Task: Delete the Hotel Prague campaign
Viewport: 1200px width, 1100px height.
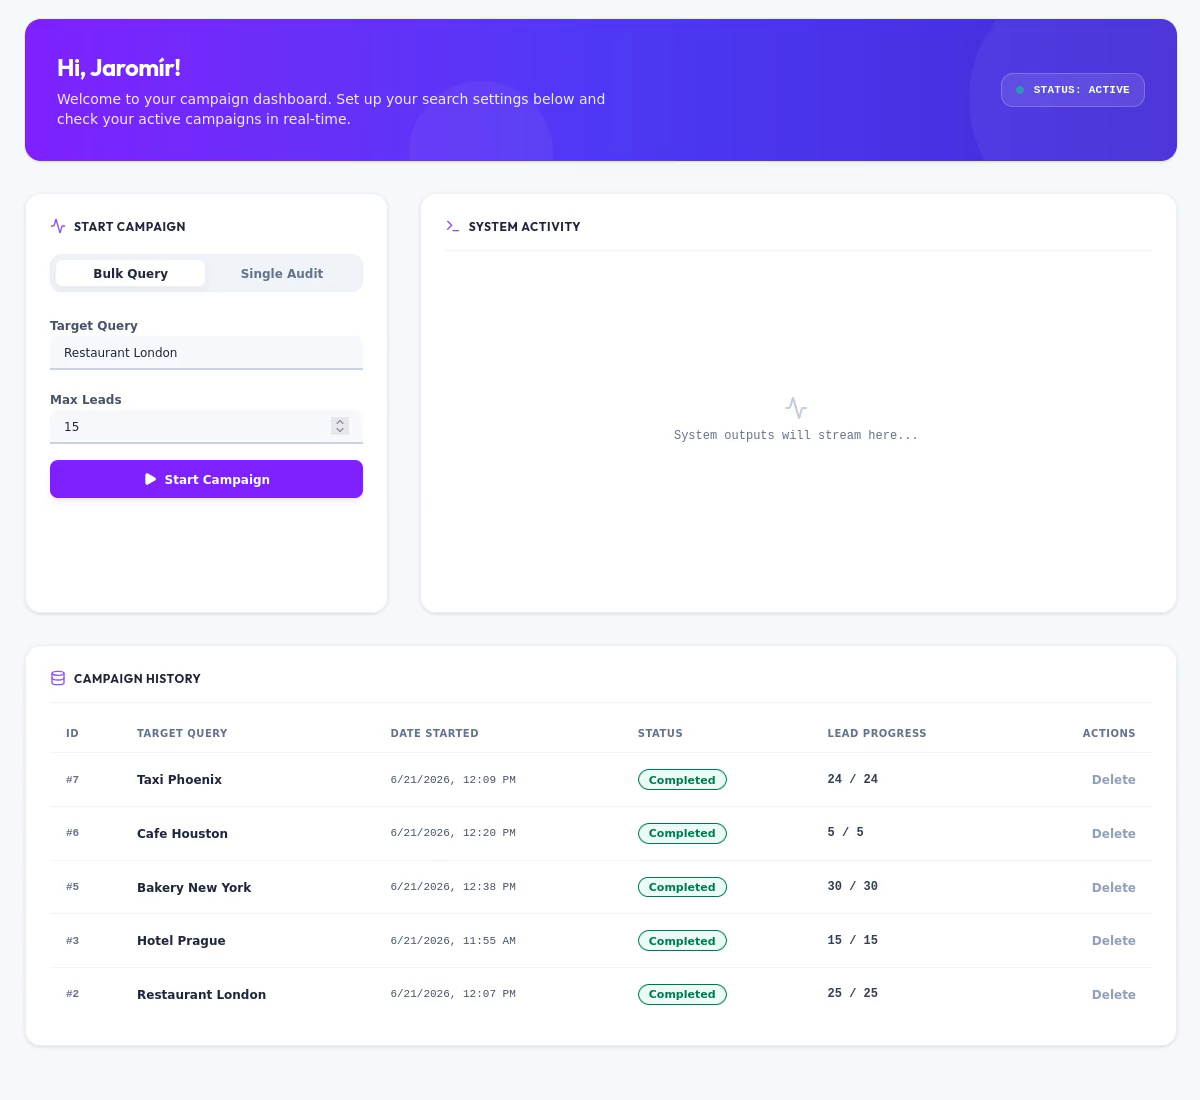Action: click(1113, 941)
